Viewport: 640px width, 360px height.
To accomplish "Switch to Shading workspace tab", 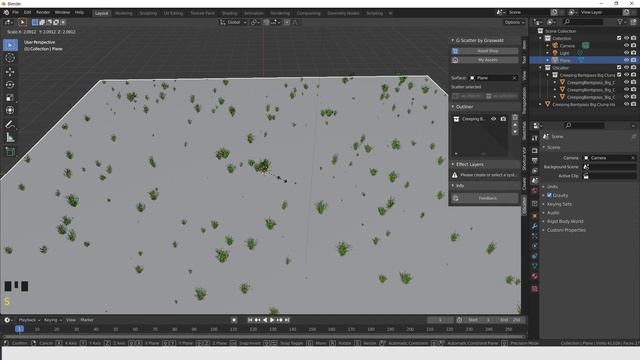I will 230,13.
